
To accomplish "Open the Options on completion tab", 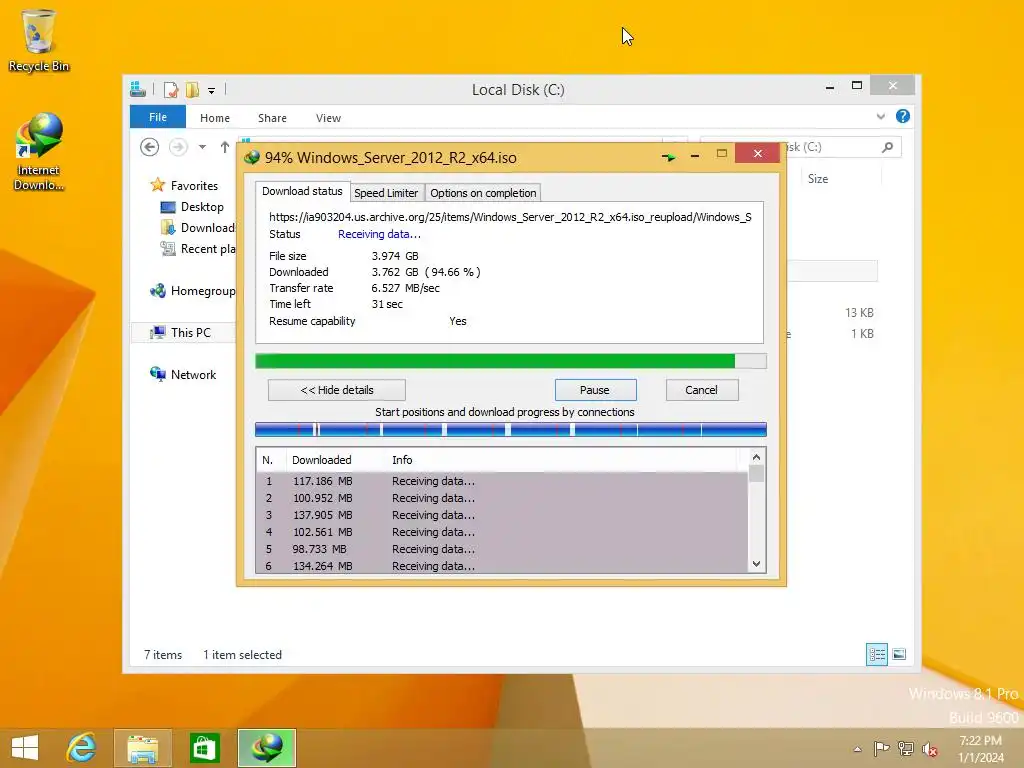I will tap(483, 193).
